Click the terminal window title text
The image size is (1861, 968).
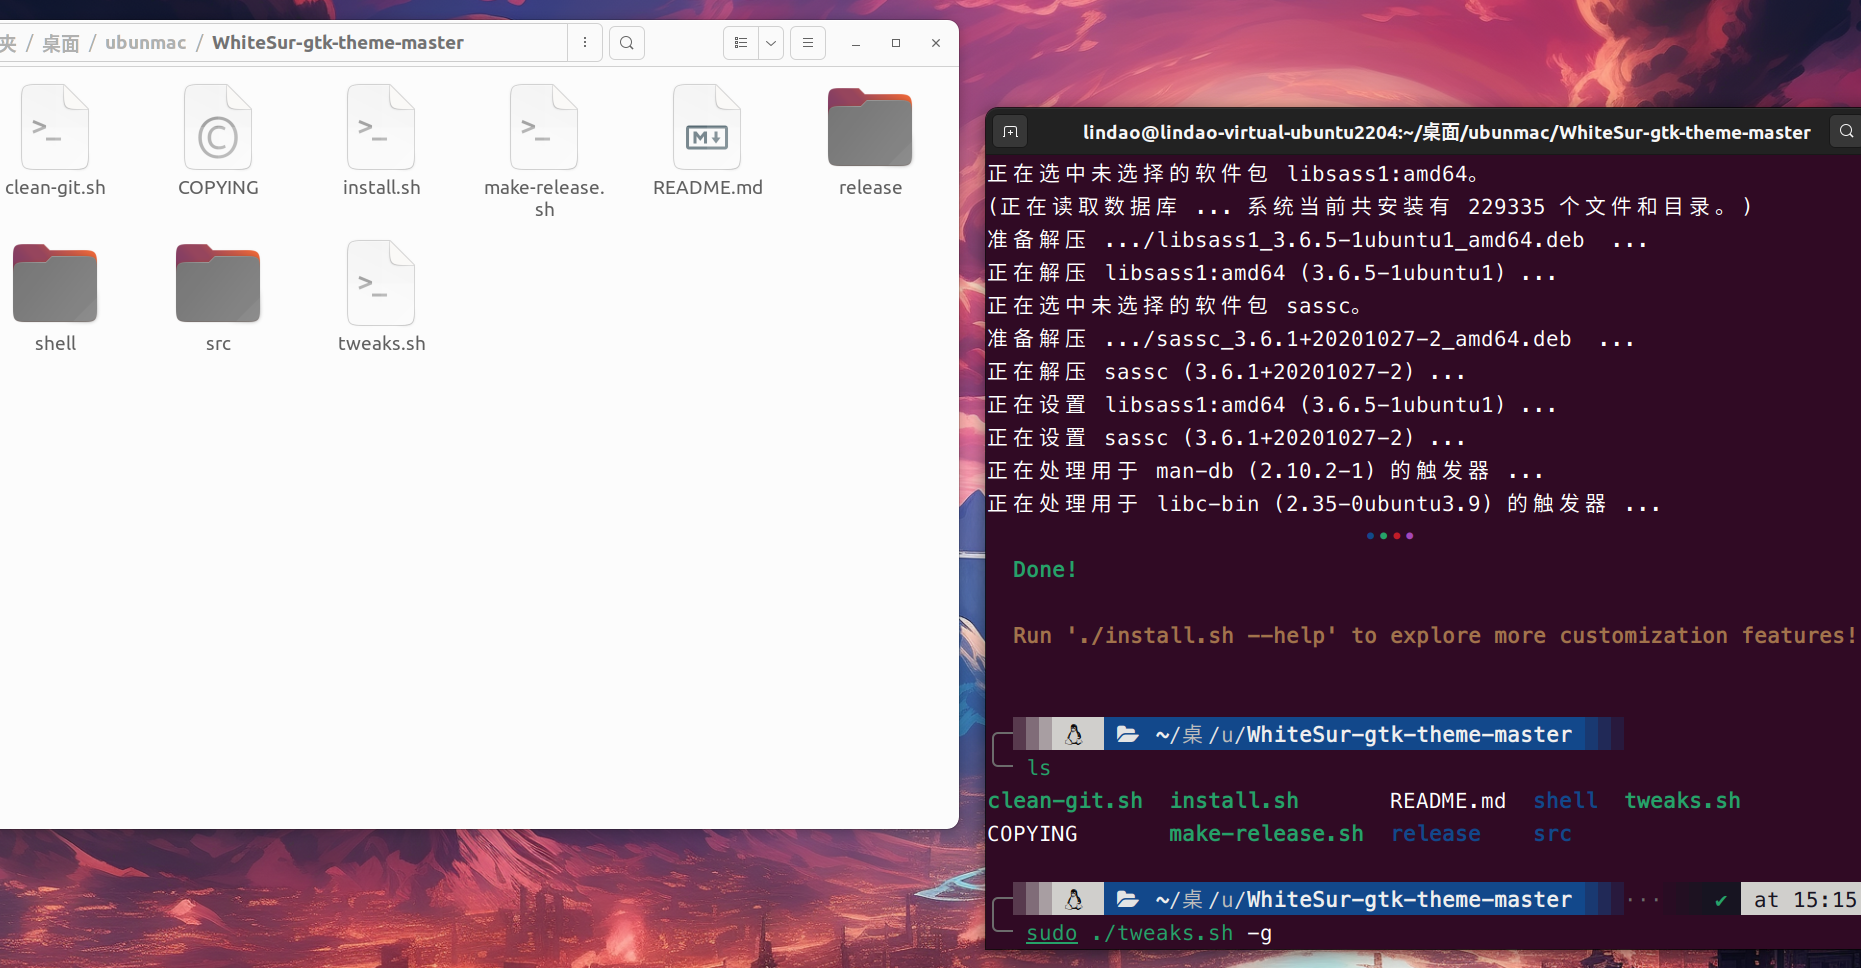pos(1446,132)
